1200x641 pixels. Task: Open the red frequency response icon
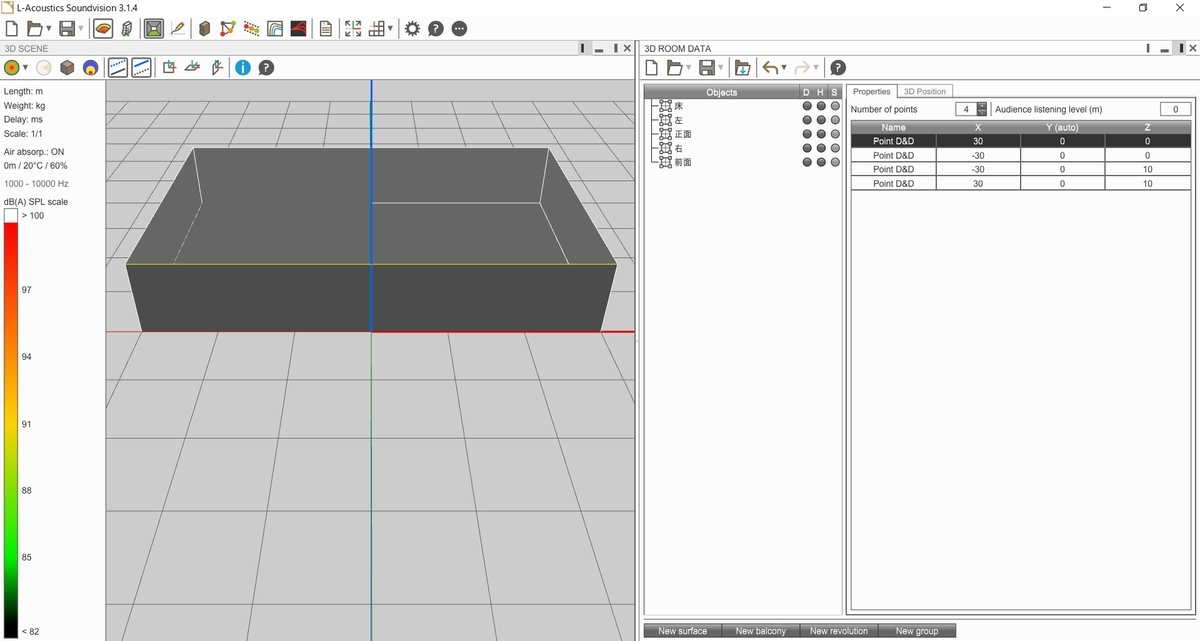298,29
